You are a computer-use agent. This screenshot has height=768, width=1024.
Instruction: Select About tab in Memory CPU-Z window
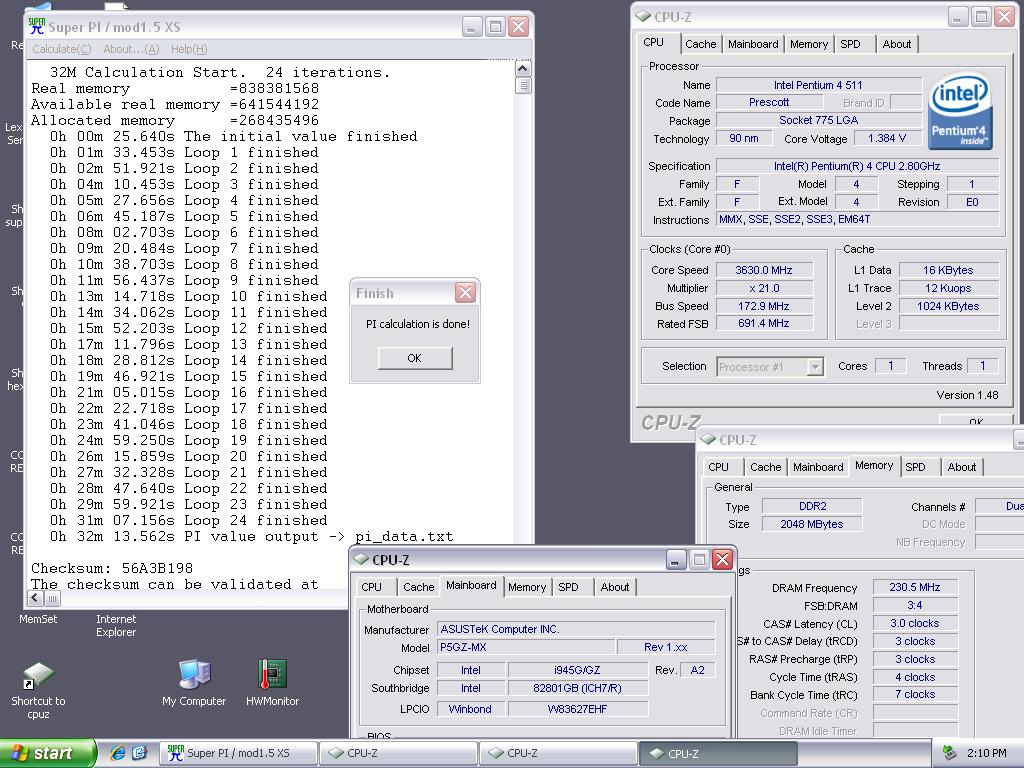[962, 467]
